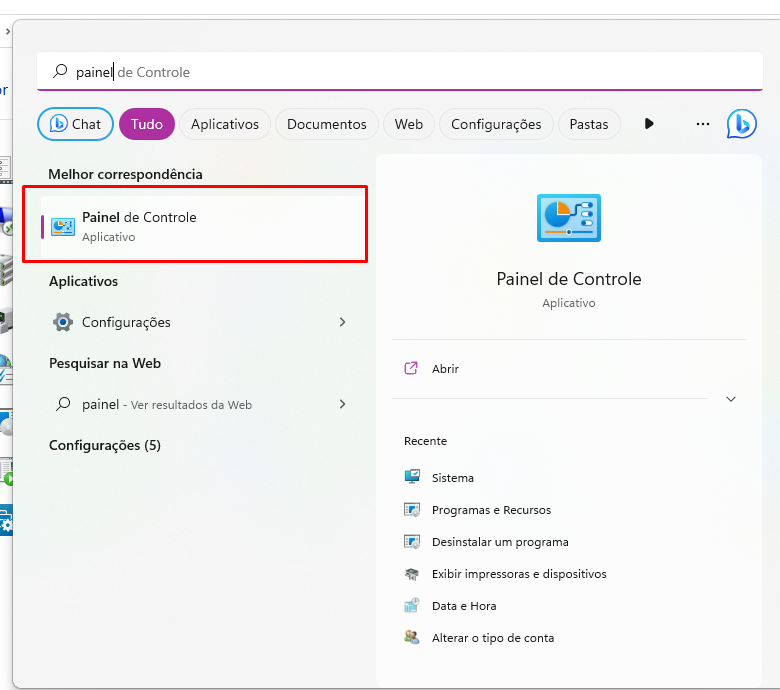Switch to the Aplicativos filter tab

225,124
